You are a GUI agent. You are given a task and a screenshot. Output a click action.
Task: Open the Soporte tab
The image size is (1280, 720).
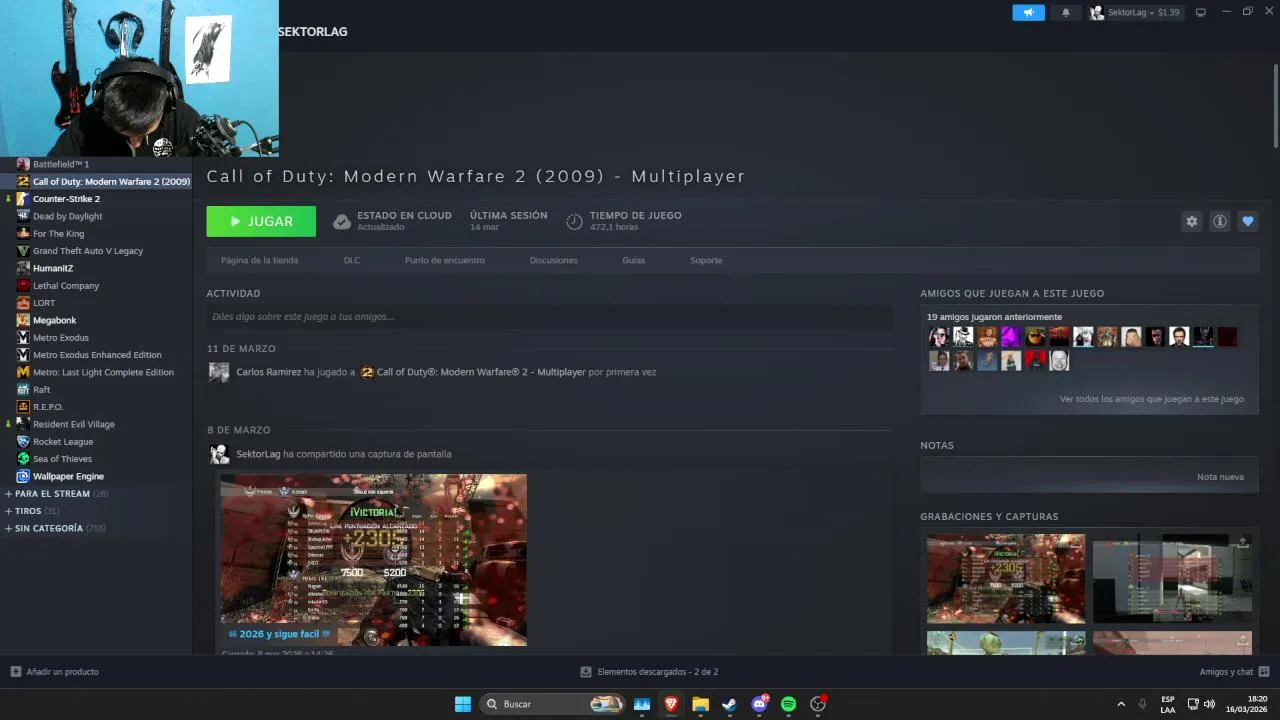pos(706,260)
